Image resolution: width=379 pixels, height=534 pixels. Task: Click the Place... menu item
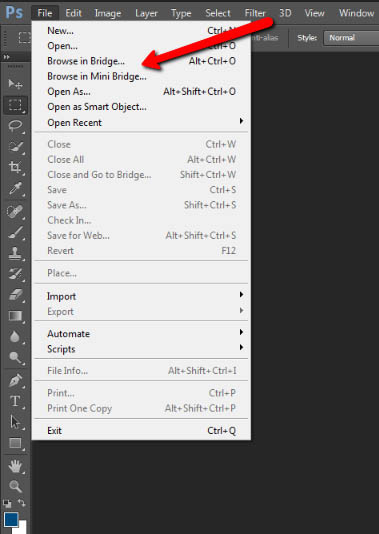[x=141, y=273]
